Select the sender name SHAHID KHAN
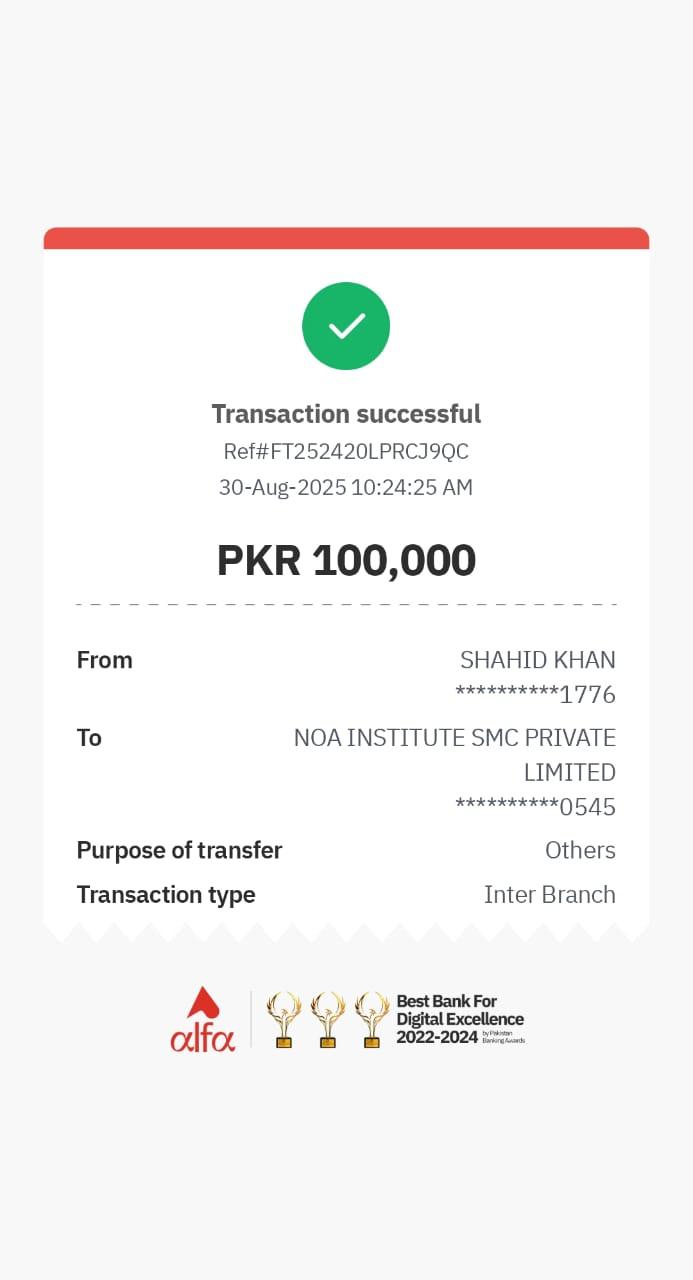Screen dimensions: 693x1280 (x=537, y=660)
